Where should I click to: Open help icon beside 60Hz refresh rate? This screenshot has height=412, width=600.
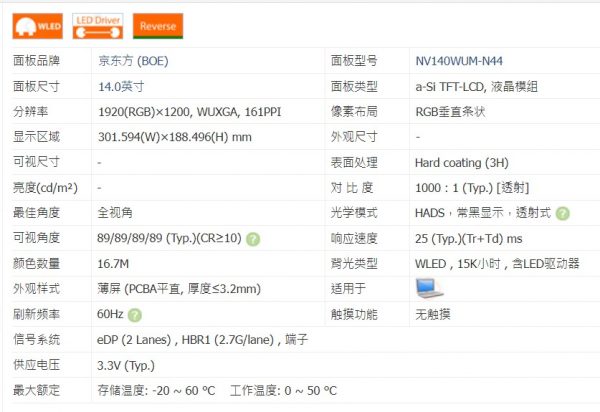[x=135, y=315]
